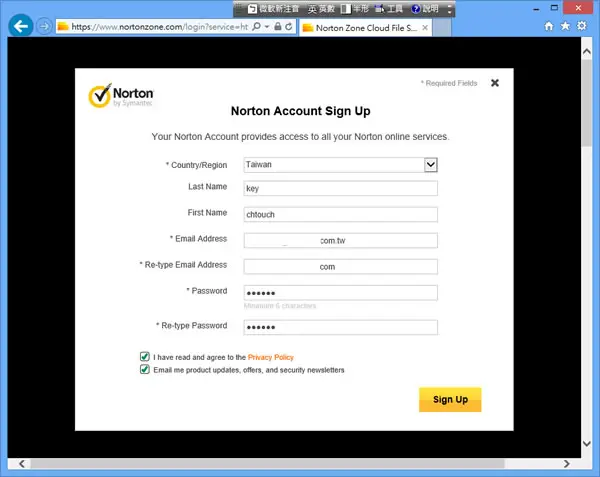Click the security lock icon
The width and height of the screenshot is (600, 477).
click(278, 26)
